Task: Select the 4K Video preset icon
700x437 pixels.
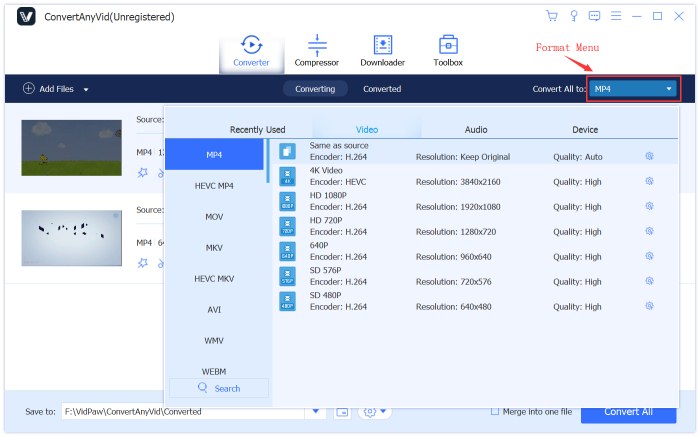Action: 288,176
